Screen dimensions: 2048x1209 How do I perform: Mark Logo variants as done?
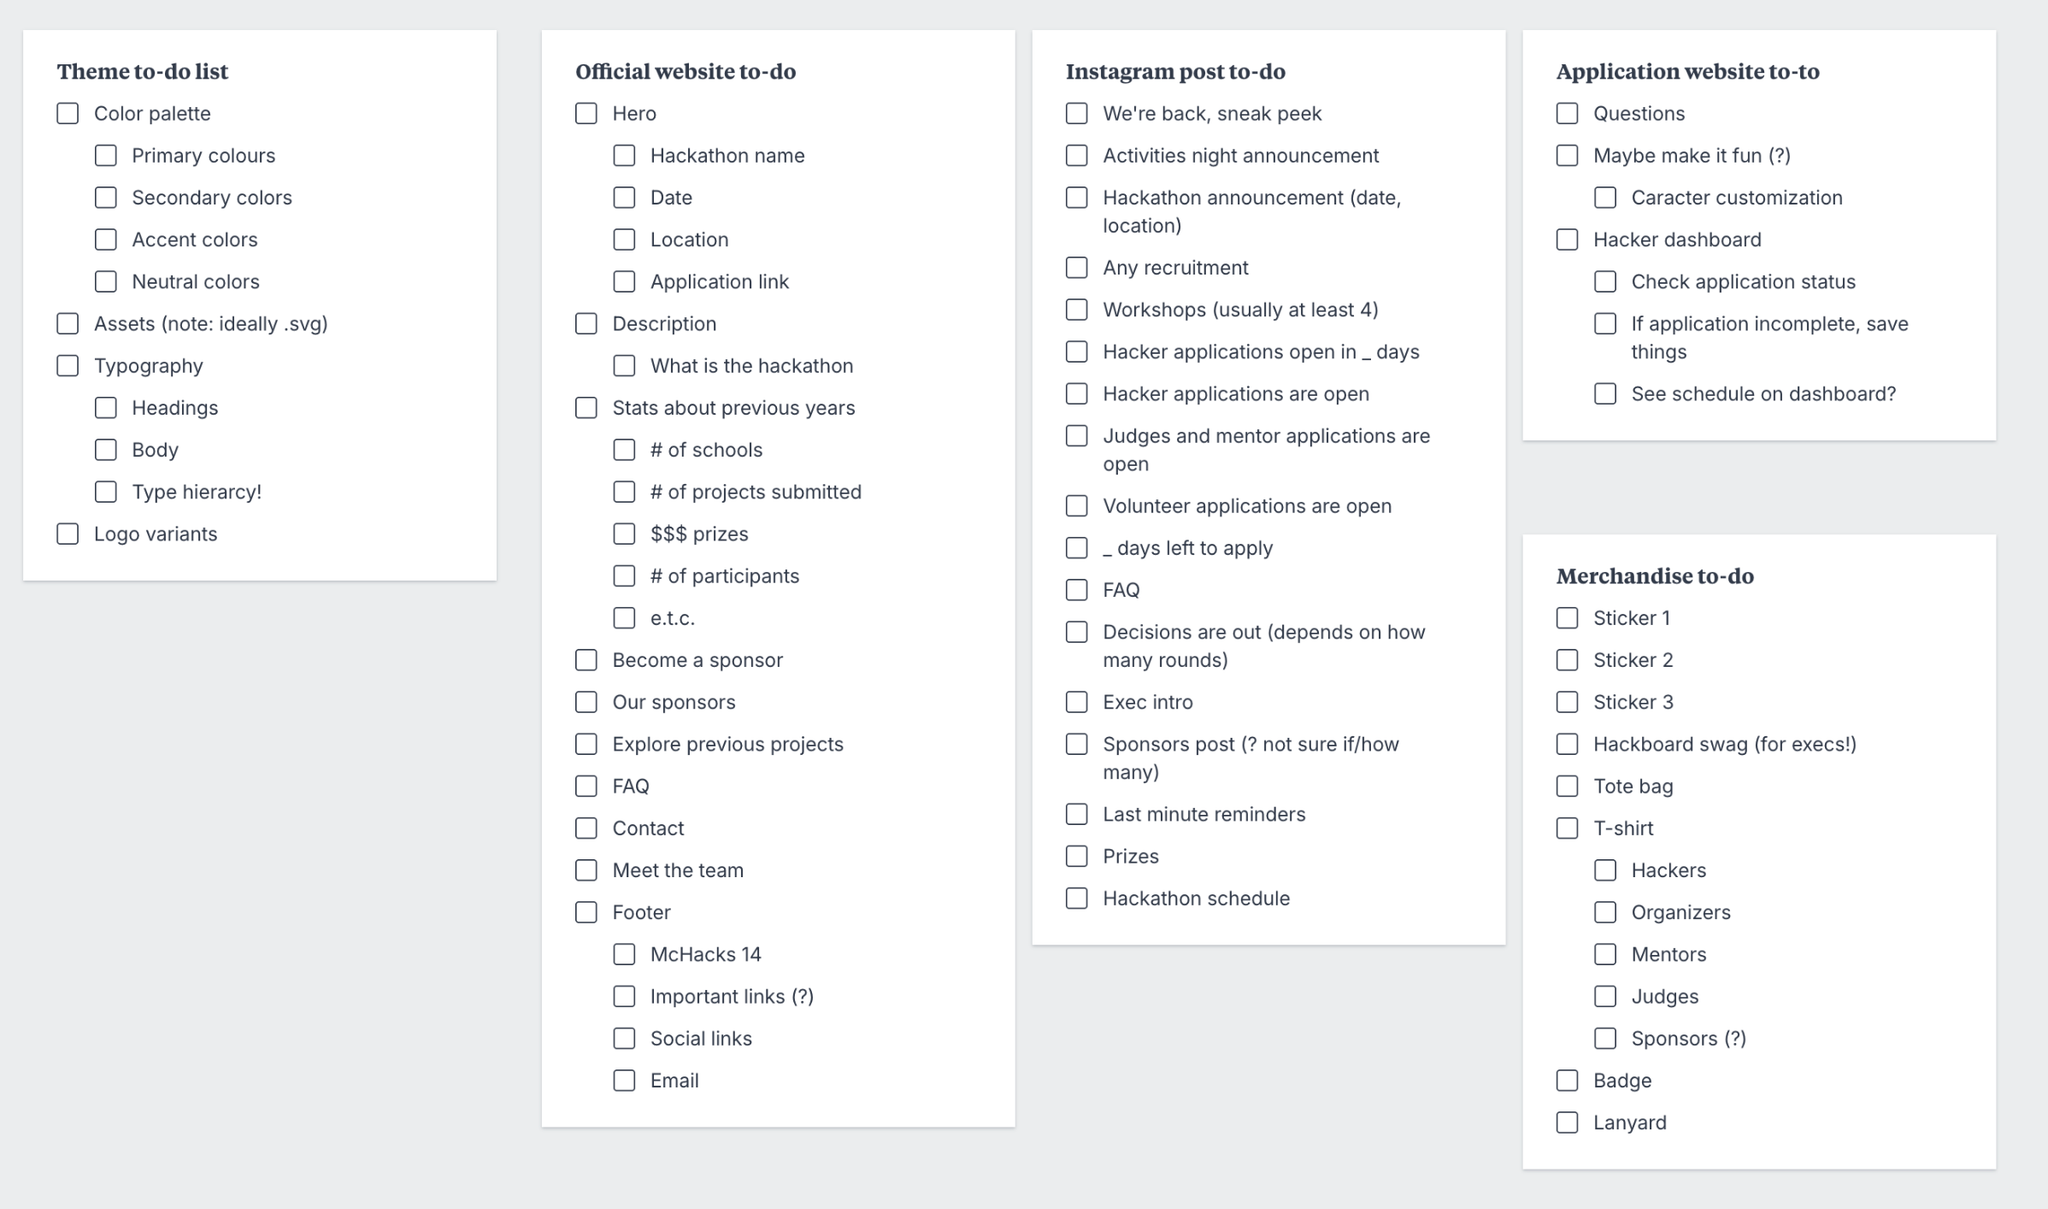pos(67,534)
